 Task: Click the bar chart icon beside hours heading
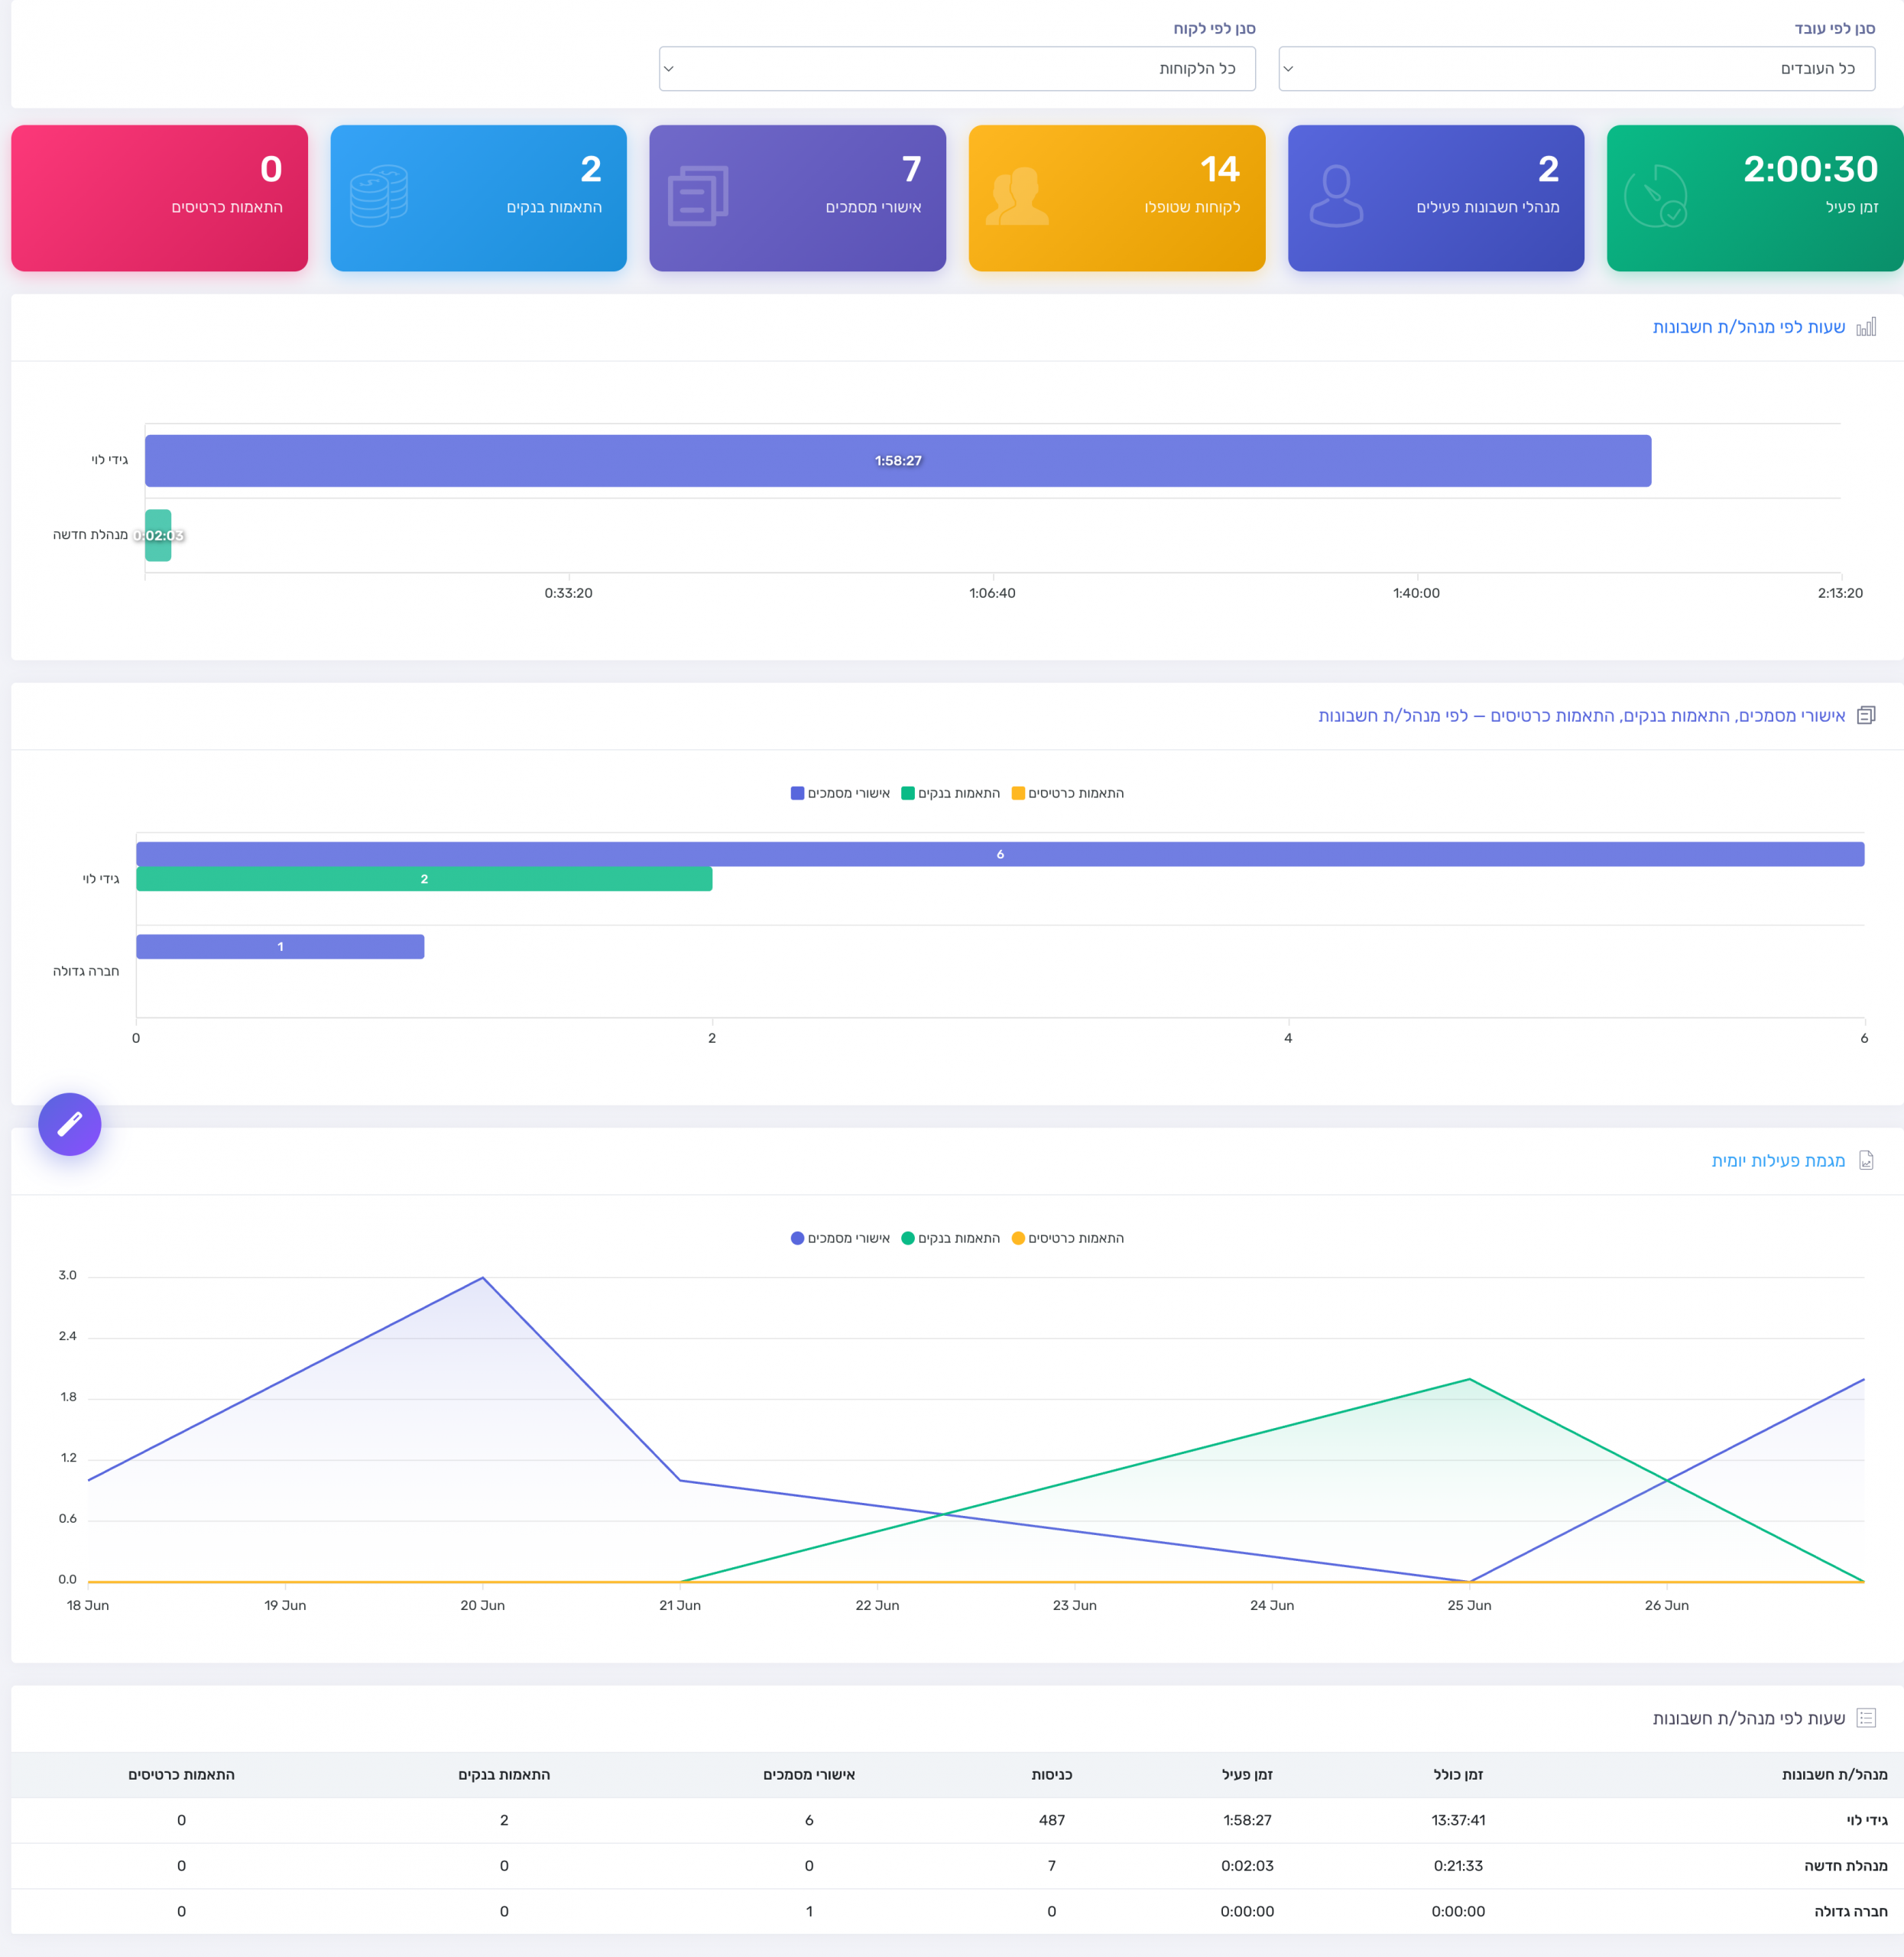pyautogui.click(x=1866, y=327)
